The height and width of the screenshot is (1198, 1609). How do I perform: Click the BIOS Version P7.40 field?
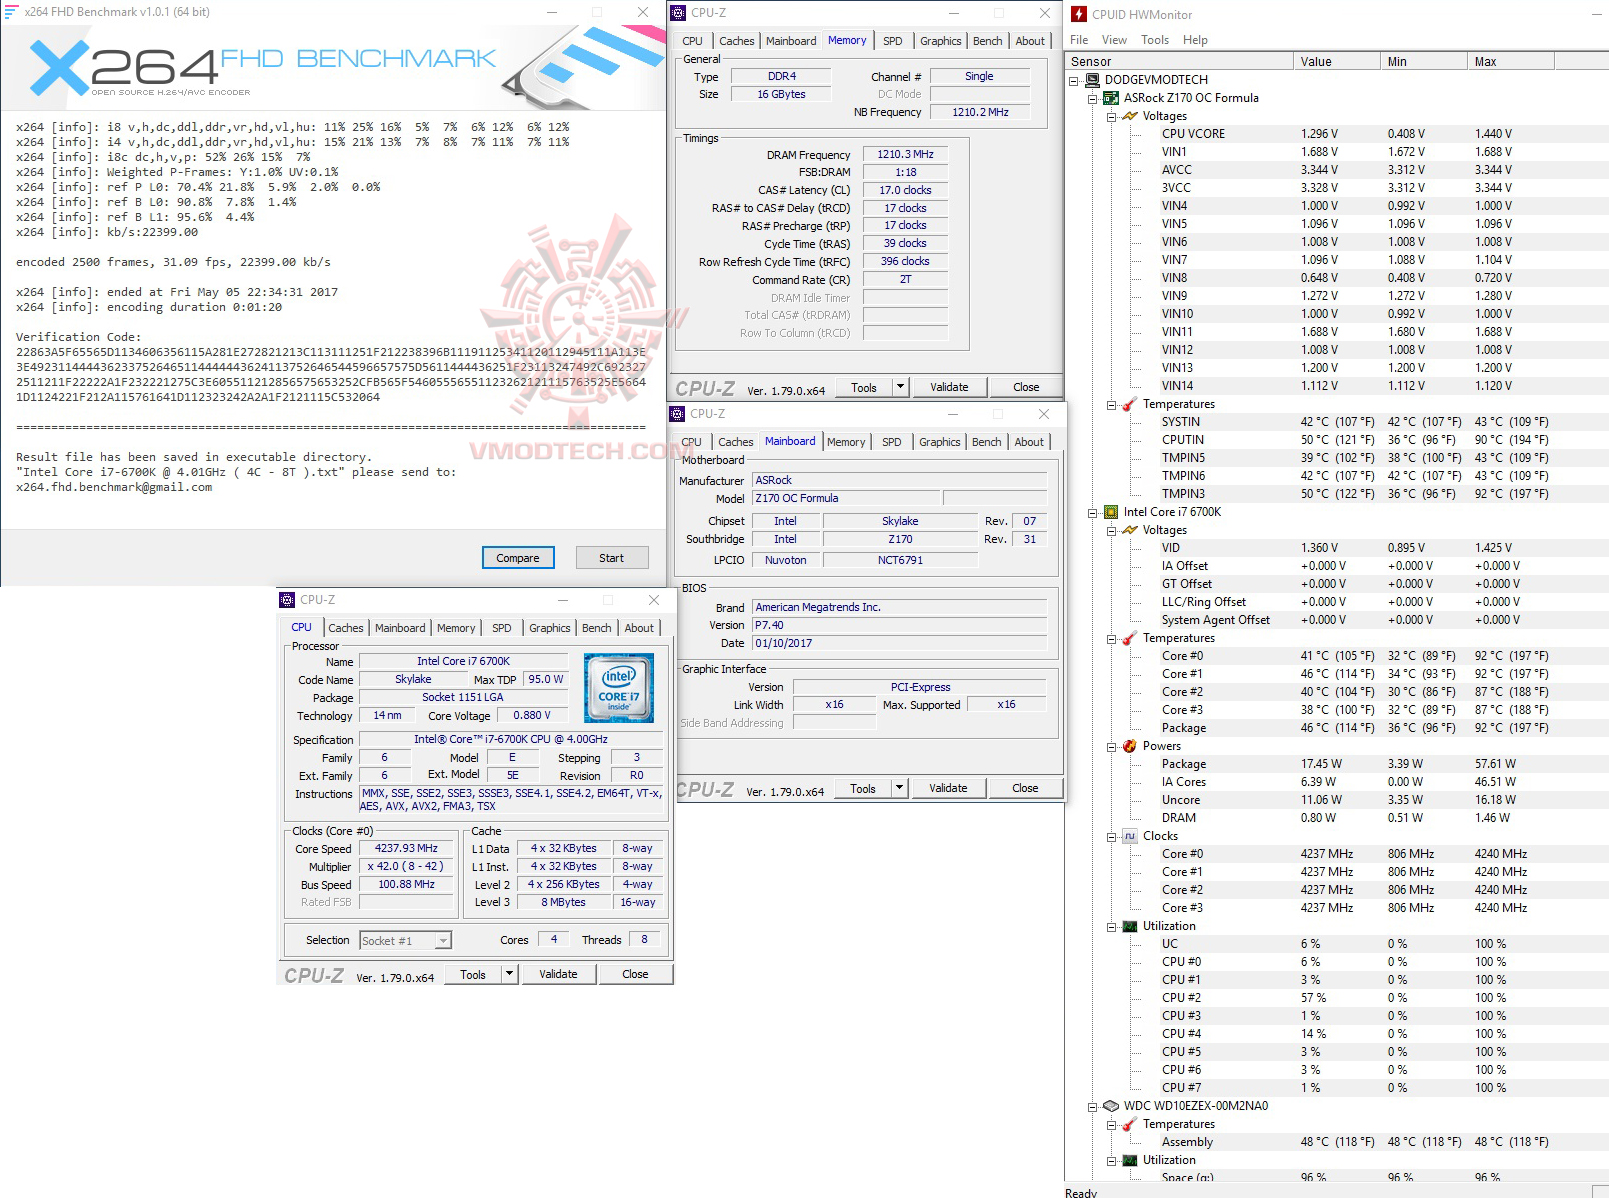click(900, 625)
